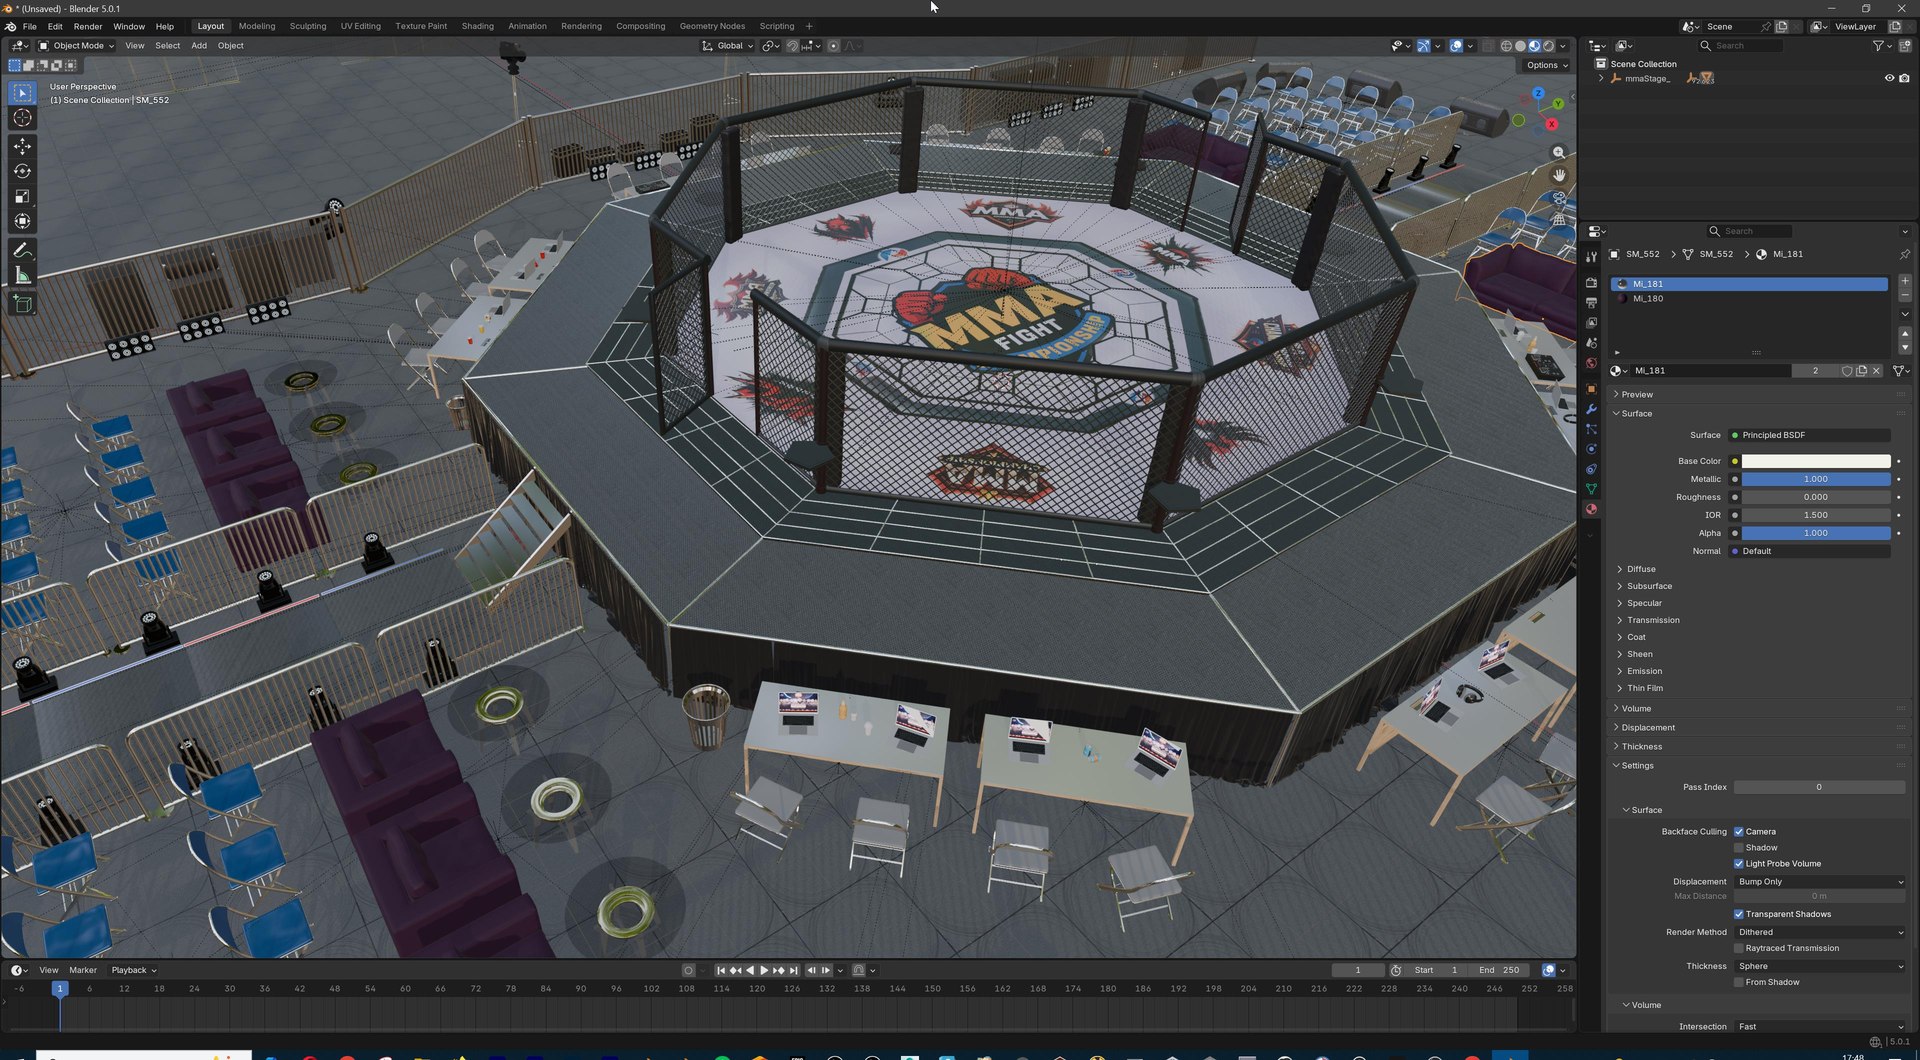Open the Object Mode dropdown
This screenshot has width=1920, height=1060.
tap(76, 46)
